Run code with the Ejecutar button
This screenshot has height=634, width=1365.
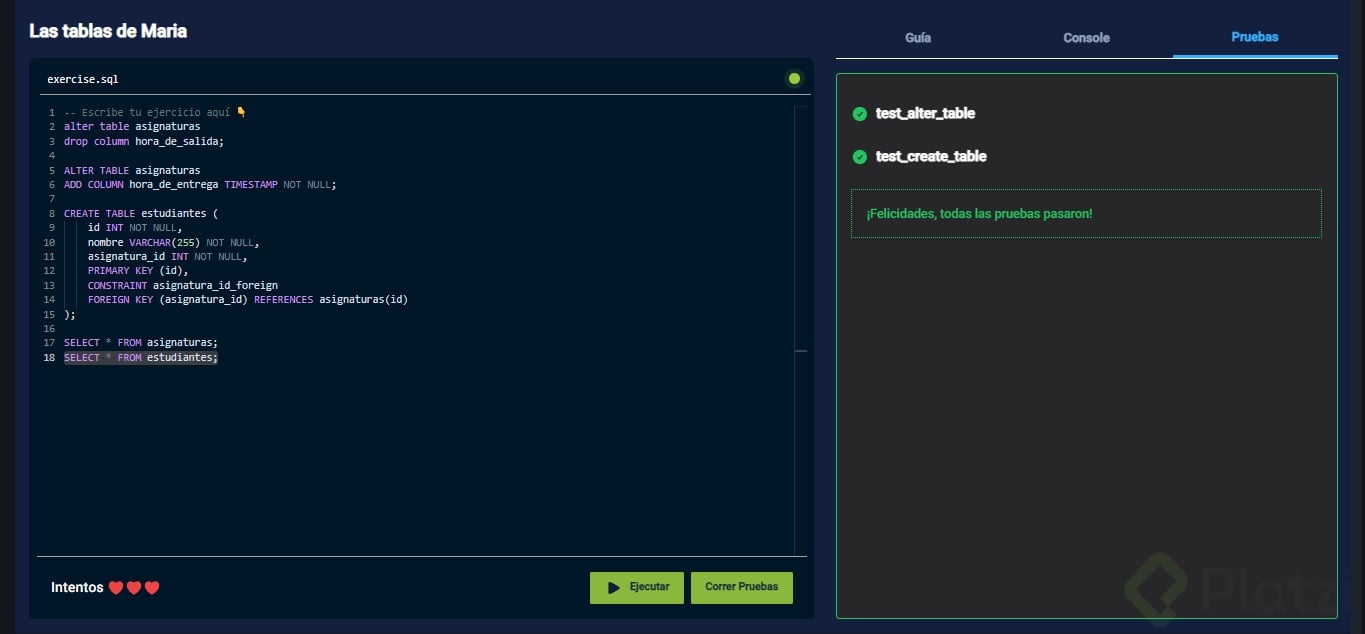coord(637,587)
